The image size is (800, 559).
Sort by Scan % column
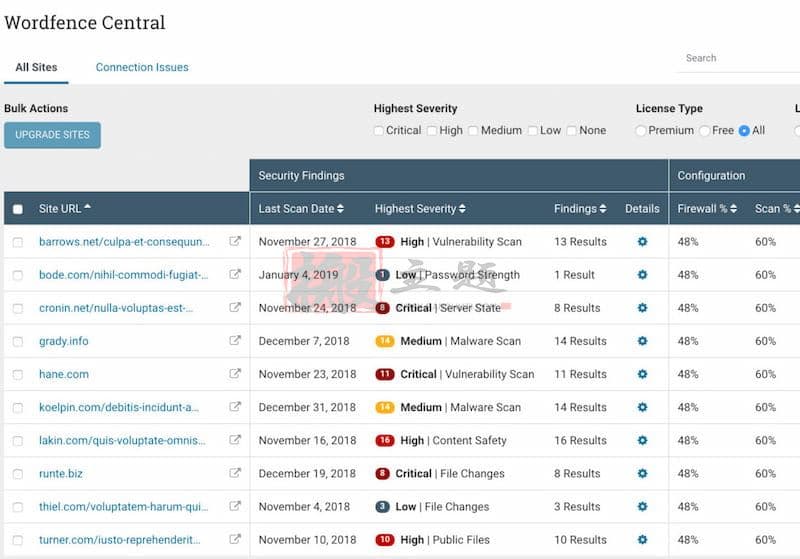[x=777, y=209]
